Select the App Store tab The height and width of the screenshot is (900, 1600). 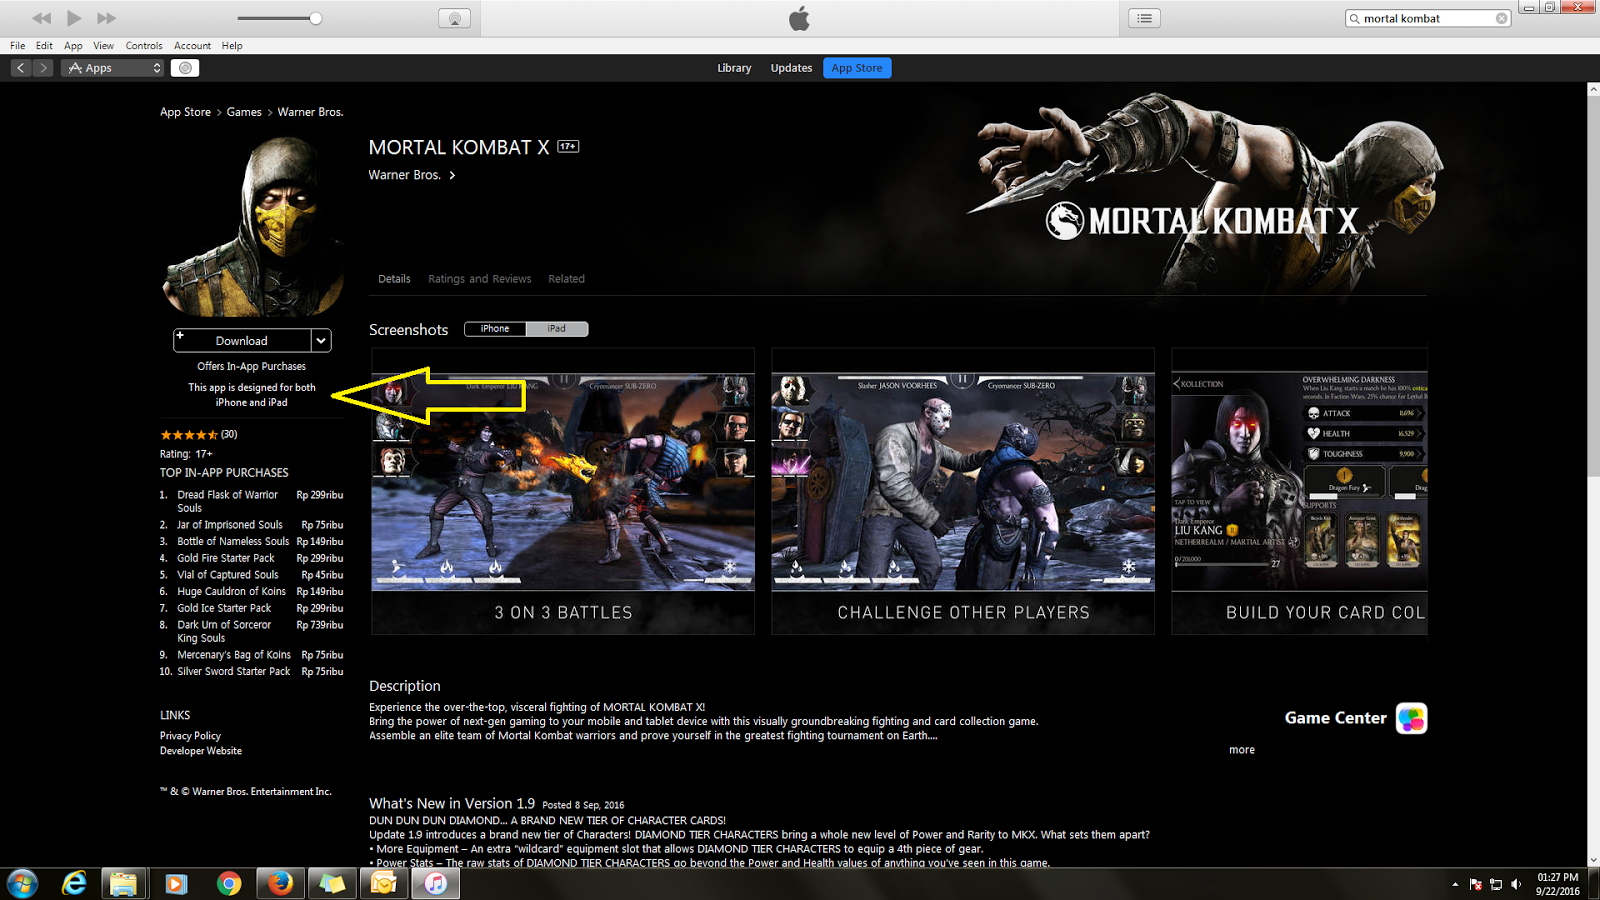857,68
